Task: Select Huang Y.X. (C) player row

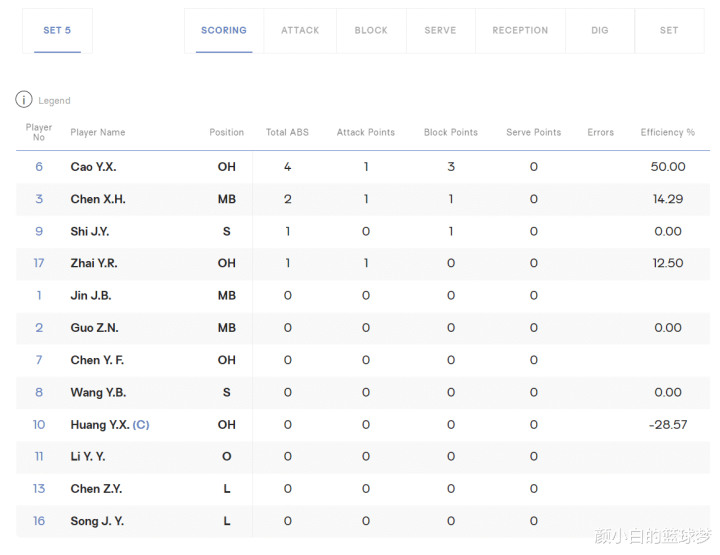Action: (x=363, y=425)
